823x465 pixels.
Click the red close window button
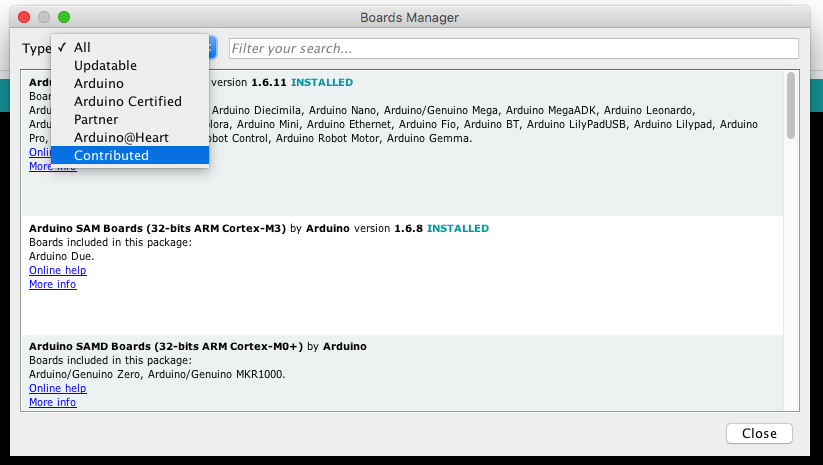(x=24, y=17)
